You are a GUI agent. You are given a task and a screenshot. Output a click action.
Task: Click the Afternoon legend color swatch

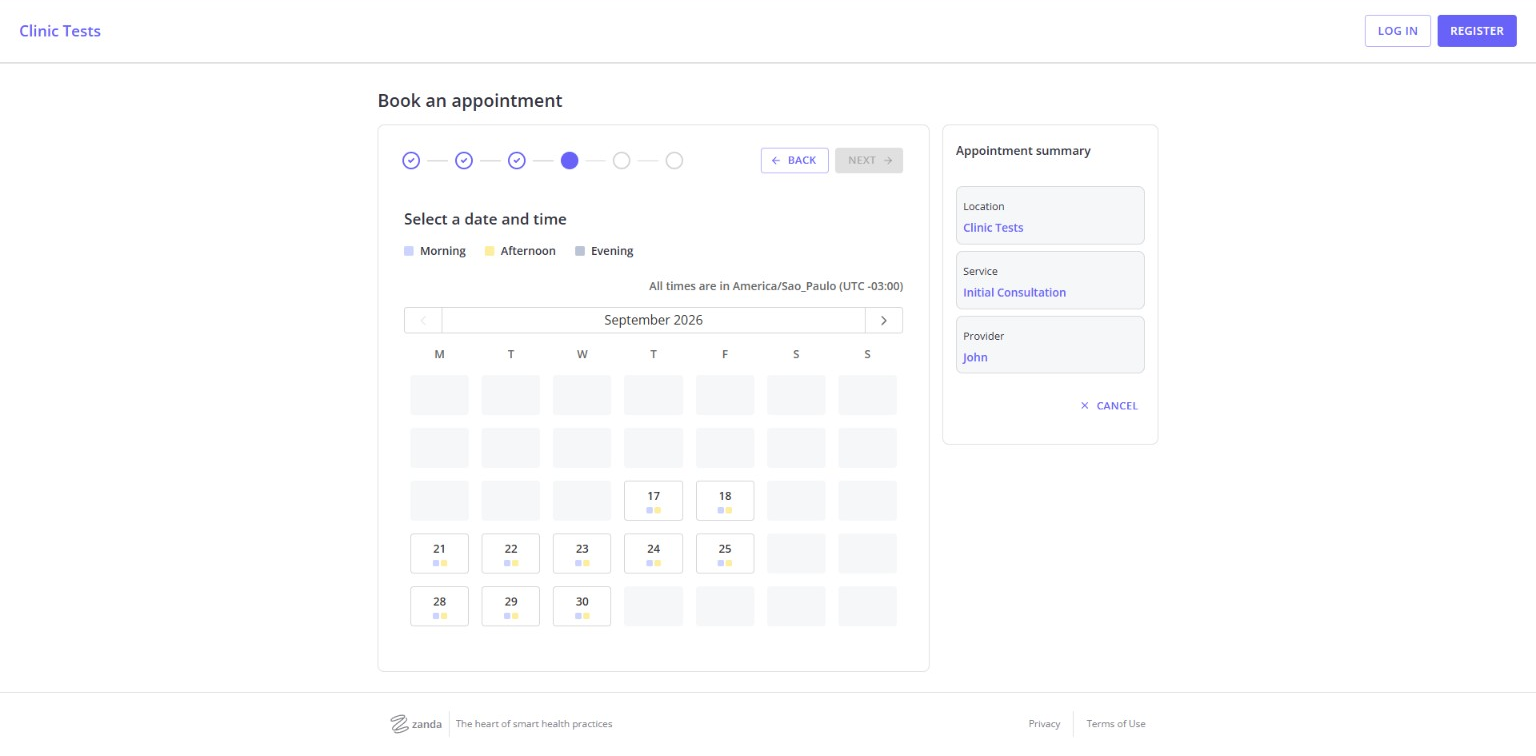tap(490, 251)
